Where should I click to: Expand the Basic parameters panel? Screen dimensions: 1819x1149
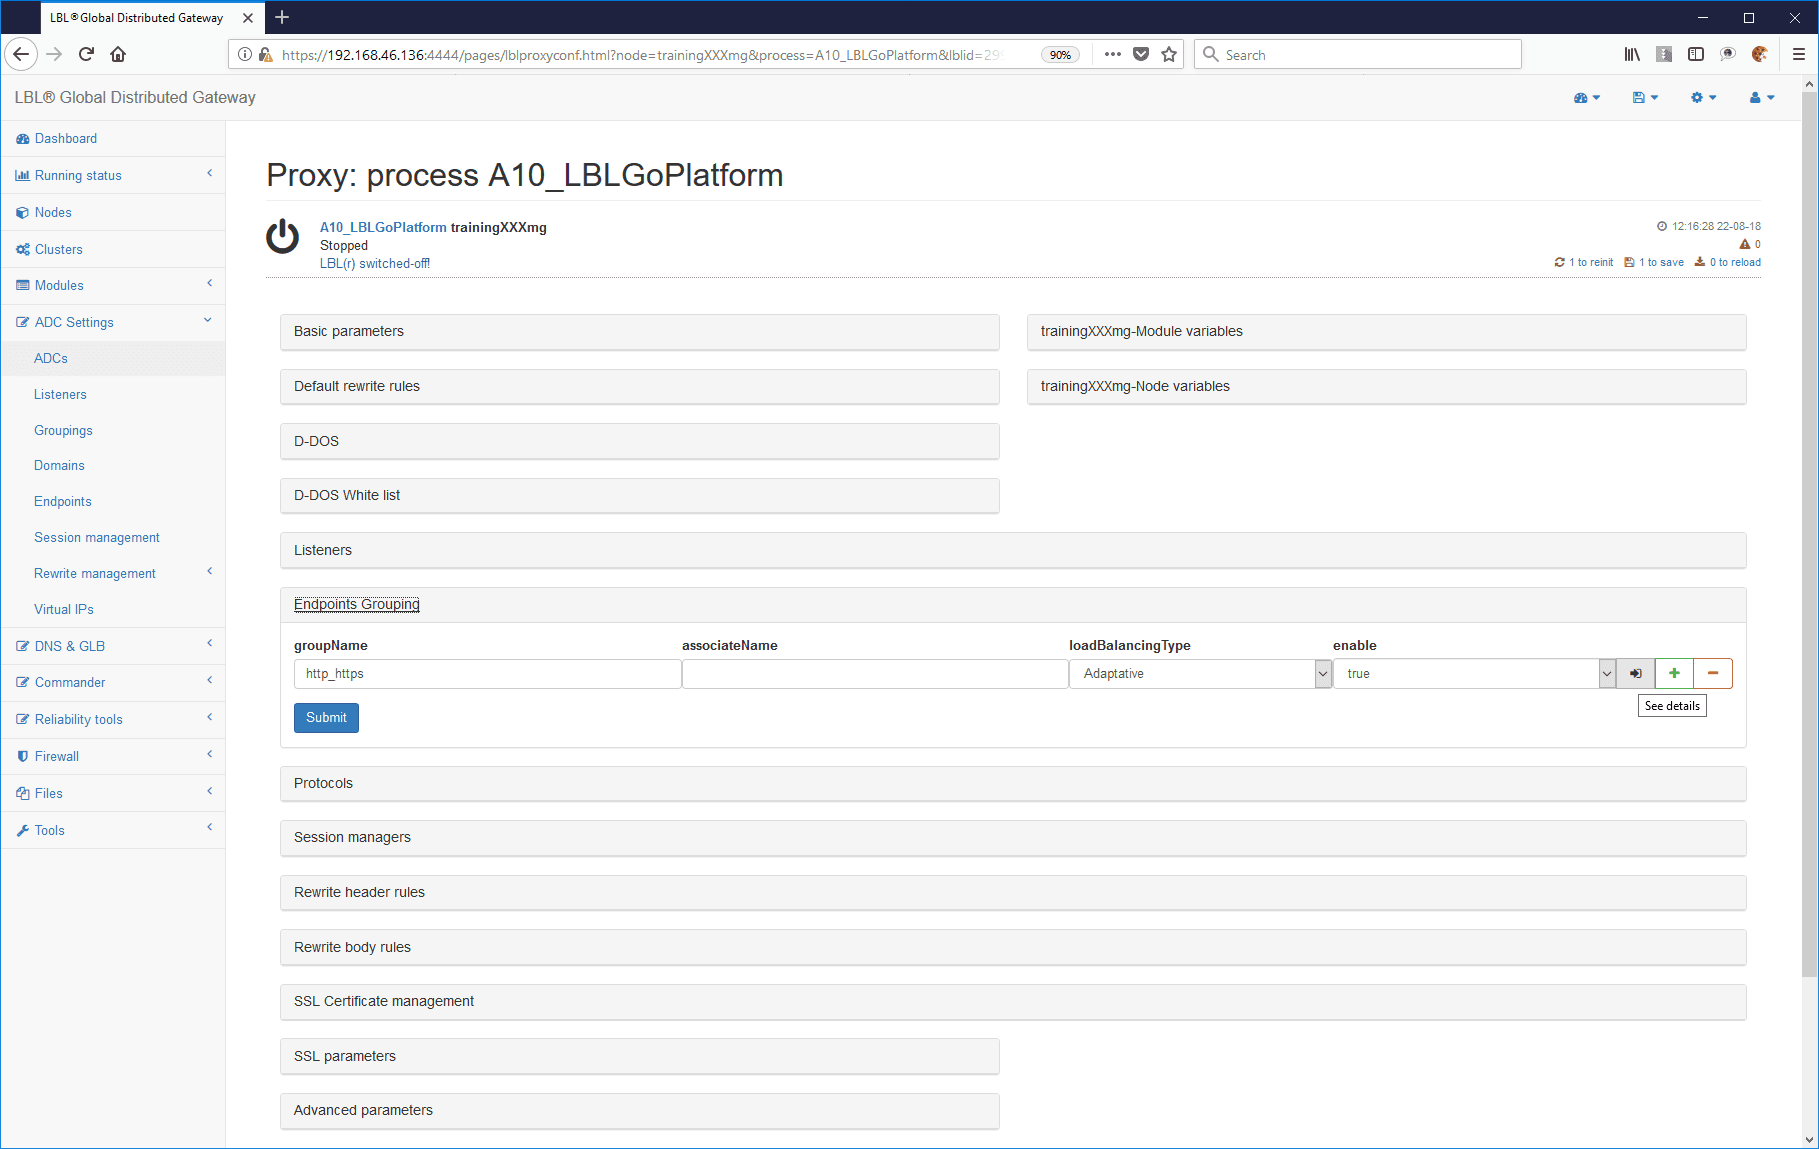pos(639,332)
